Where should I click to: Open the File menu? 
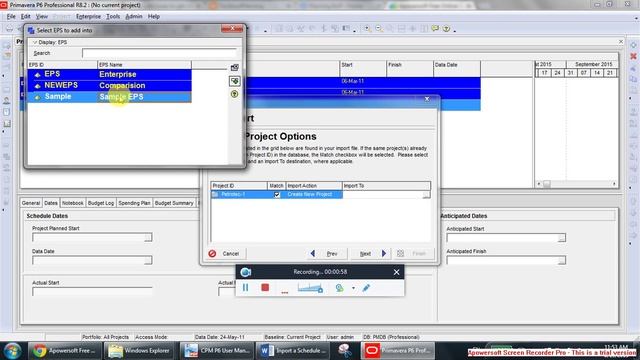click(x=11, y=16)
